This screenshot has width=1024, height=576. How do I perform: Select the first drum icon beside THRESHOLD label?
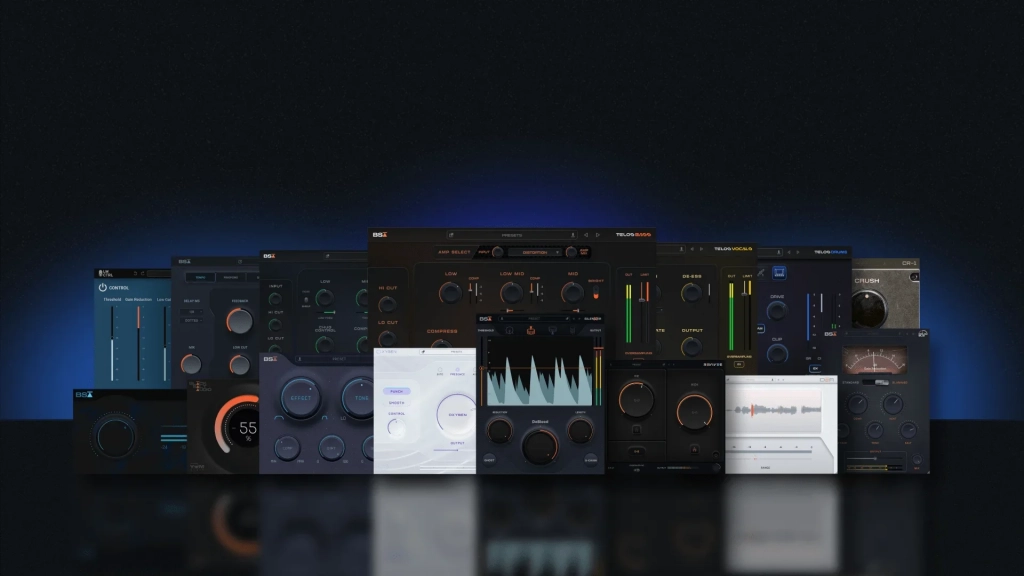[509, 330]
